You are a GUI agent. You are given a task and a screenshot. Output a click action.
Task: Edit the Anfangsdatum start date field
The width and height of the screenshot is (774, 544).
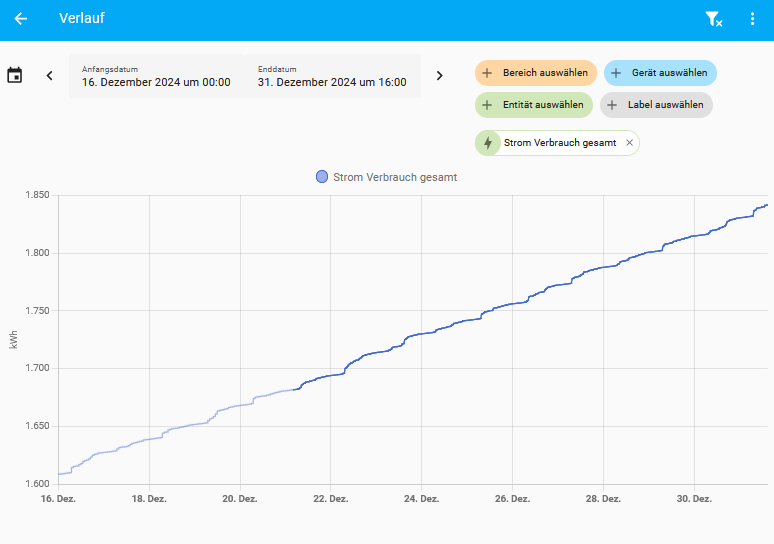click(x=156, y=76)
